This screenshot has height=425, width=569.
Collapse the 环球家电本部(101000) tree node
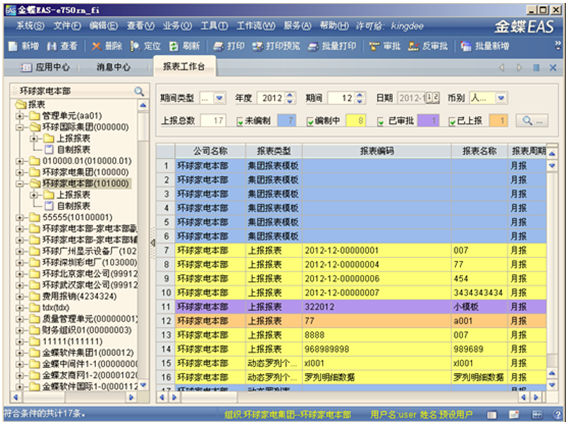pyautogui.click(x=20, y=184)
